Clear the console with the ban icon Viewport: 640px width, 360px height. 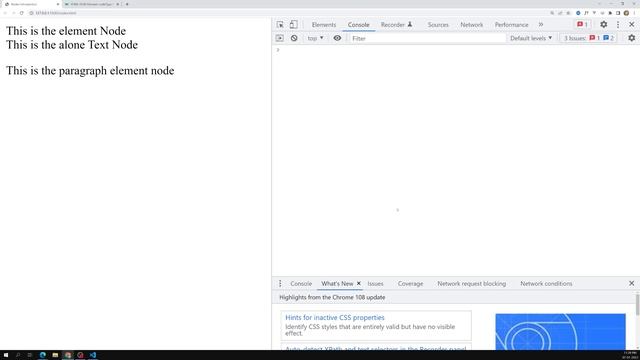point(294,38)
